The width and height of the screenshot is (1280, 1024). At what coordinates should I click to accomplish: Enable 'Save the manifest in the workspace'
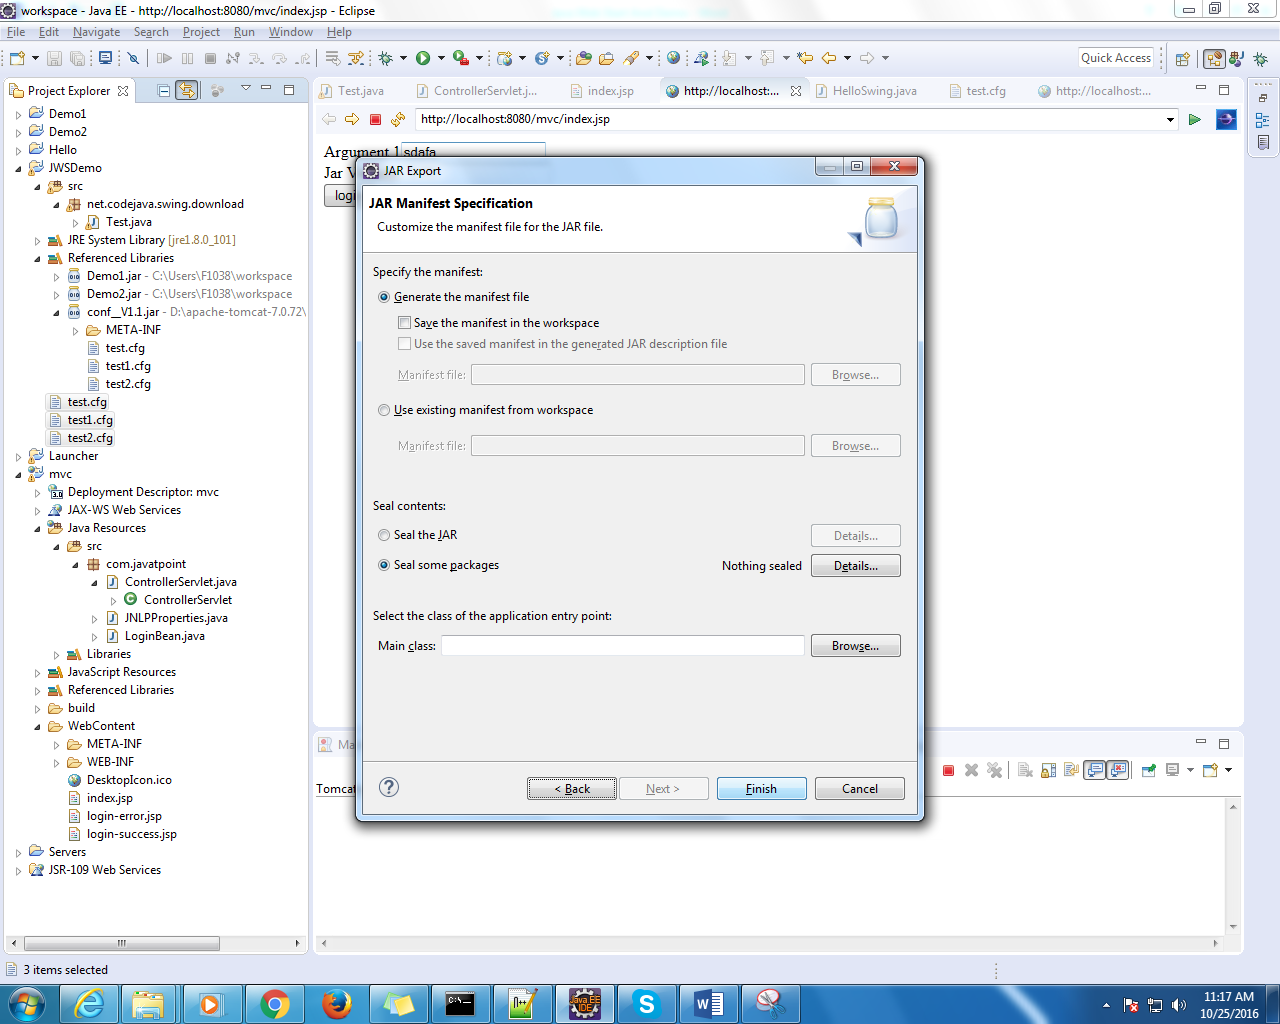pyautogui.click(x=405, y=322)
